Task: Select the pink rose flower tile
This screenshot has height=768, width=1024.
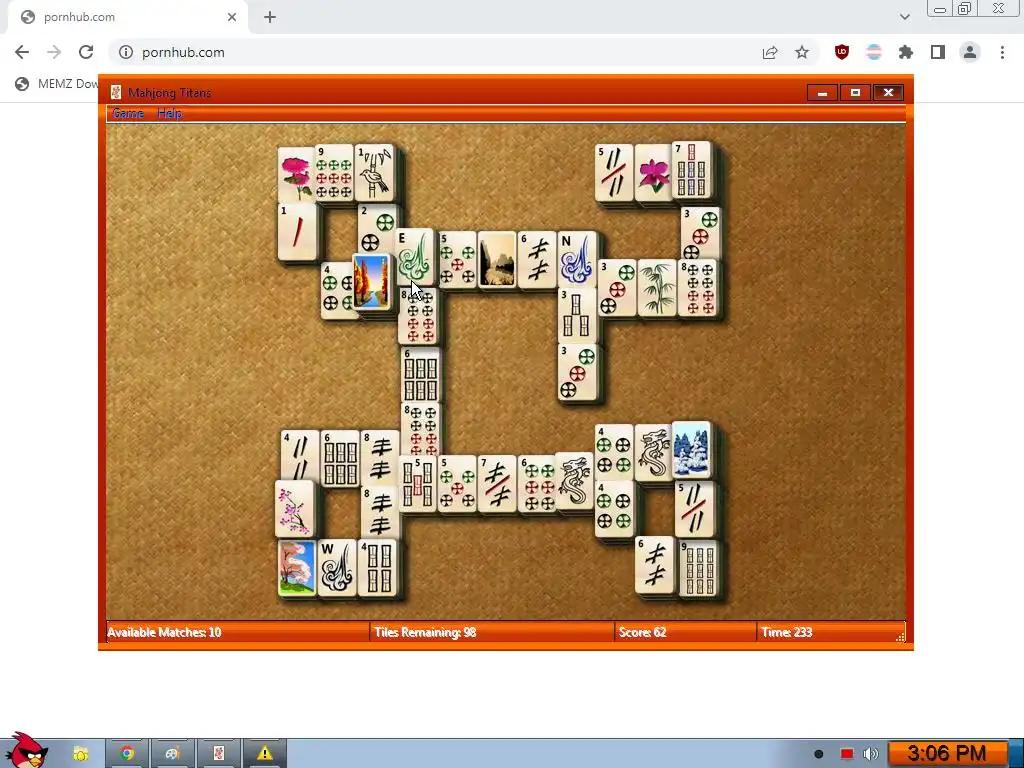Action: point(296,174)
